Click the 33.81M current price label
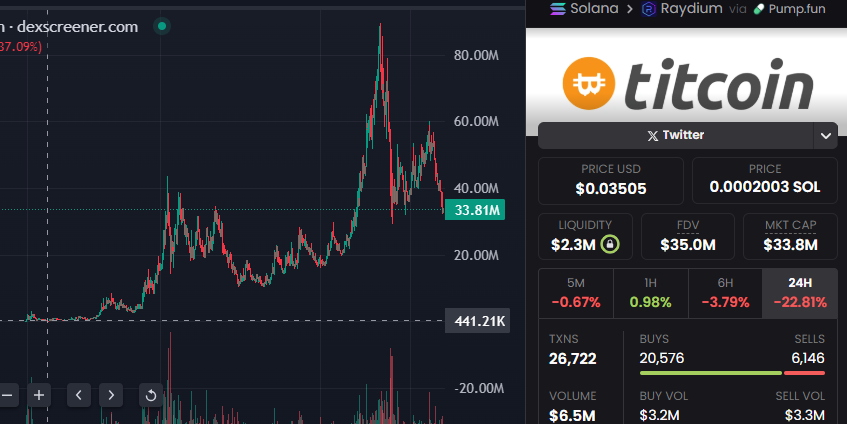This screenshot has width=847, height=424. pos(475,210)
